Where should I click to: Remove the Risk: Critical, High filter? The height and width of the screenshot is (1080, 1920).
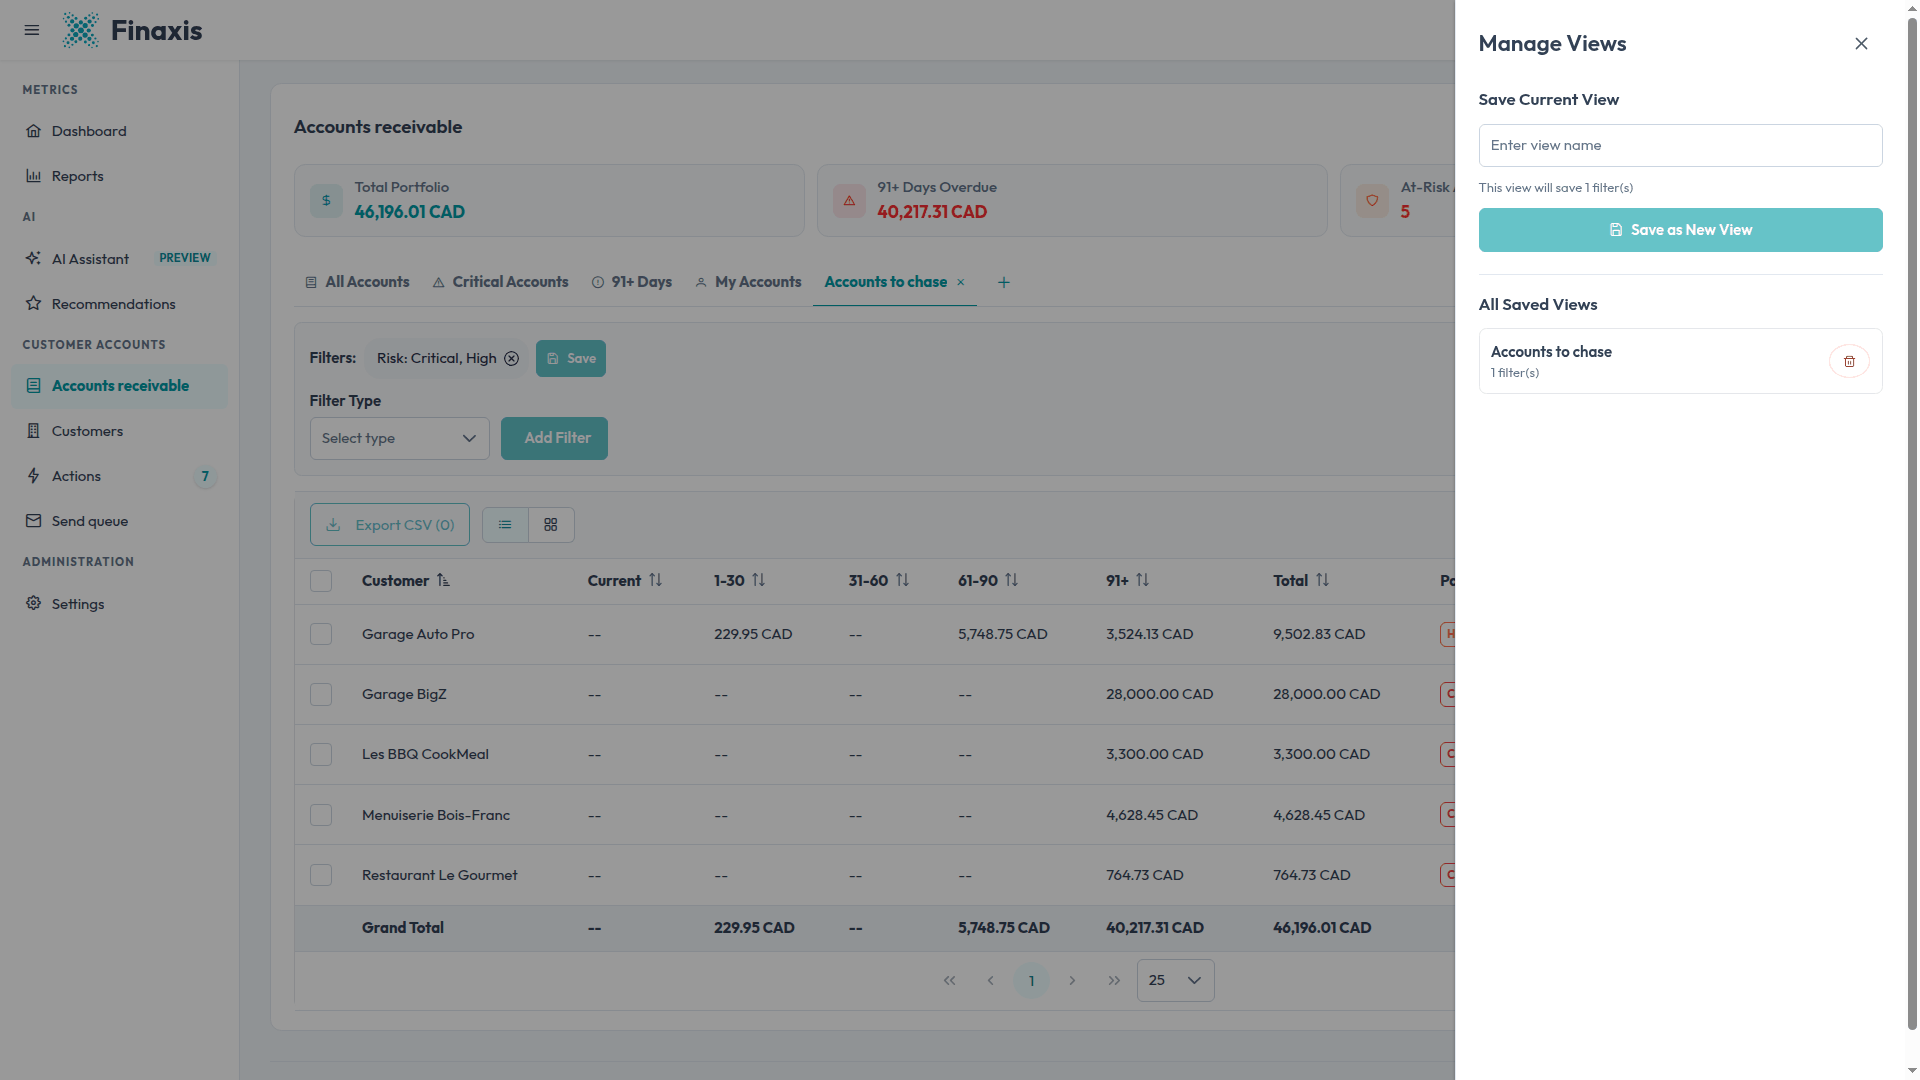(511, 359)
